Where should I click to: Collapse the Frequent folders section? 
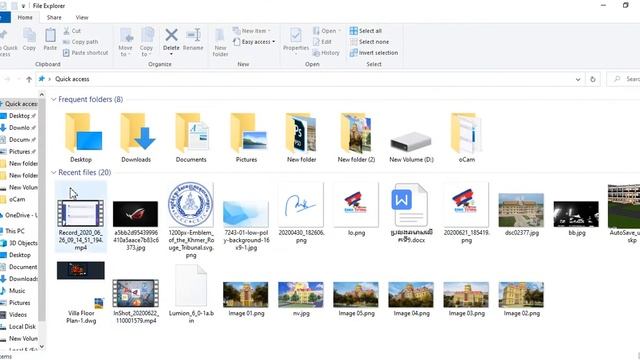[x=53, y=100]
